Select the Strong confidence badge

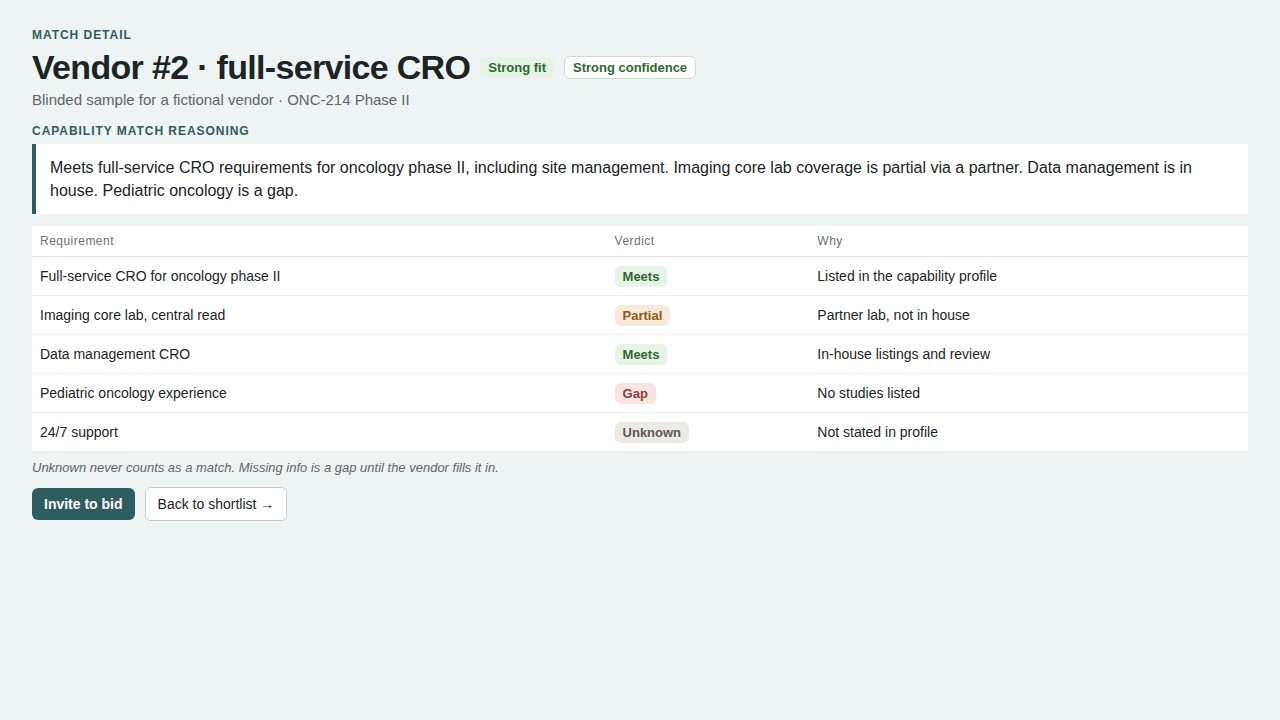point(630,68)
